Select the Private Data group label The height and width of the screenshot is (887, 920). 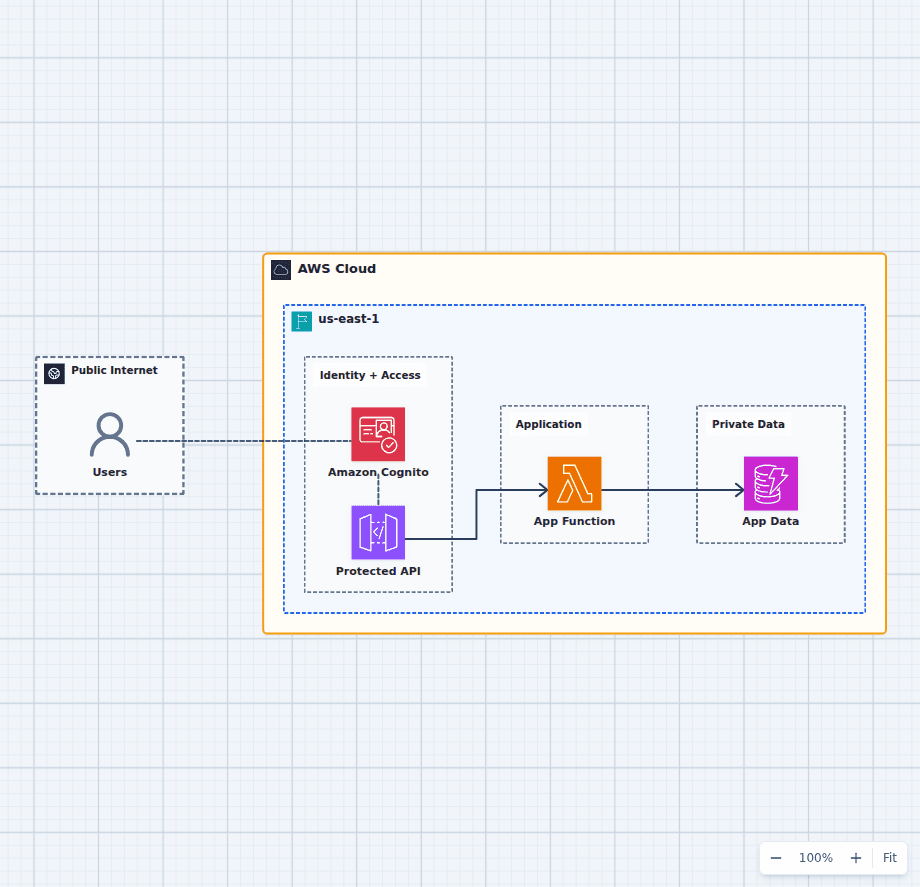(748, 424)
